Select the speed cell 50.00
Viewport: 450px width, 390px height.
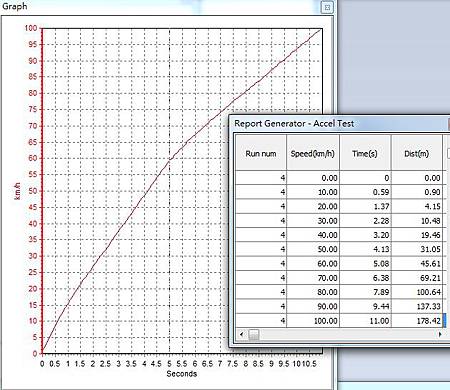313,249
